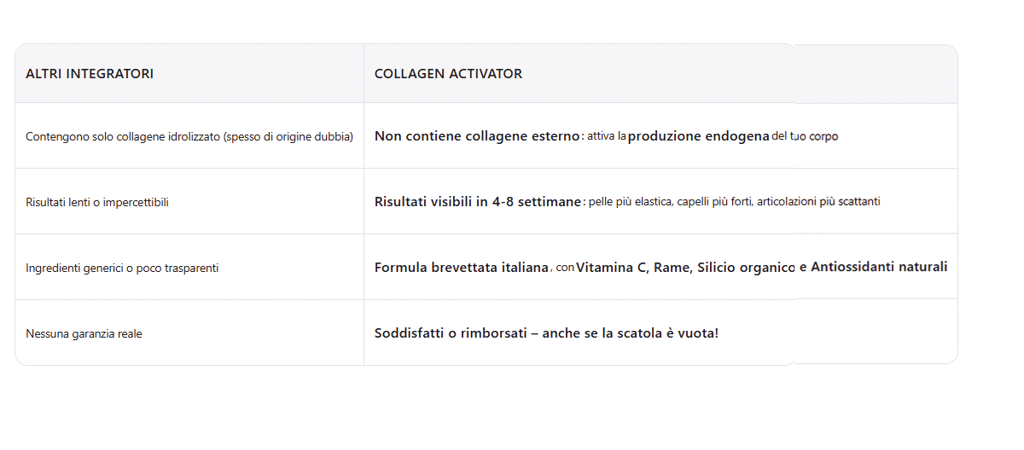Screen dimensions: 1024x450
Task: Click the 'del tuo corpo' text
Action: click(805, 136)
